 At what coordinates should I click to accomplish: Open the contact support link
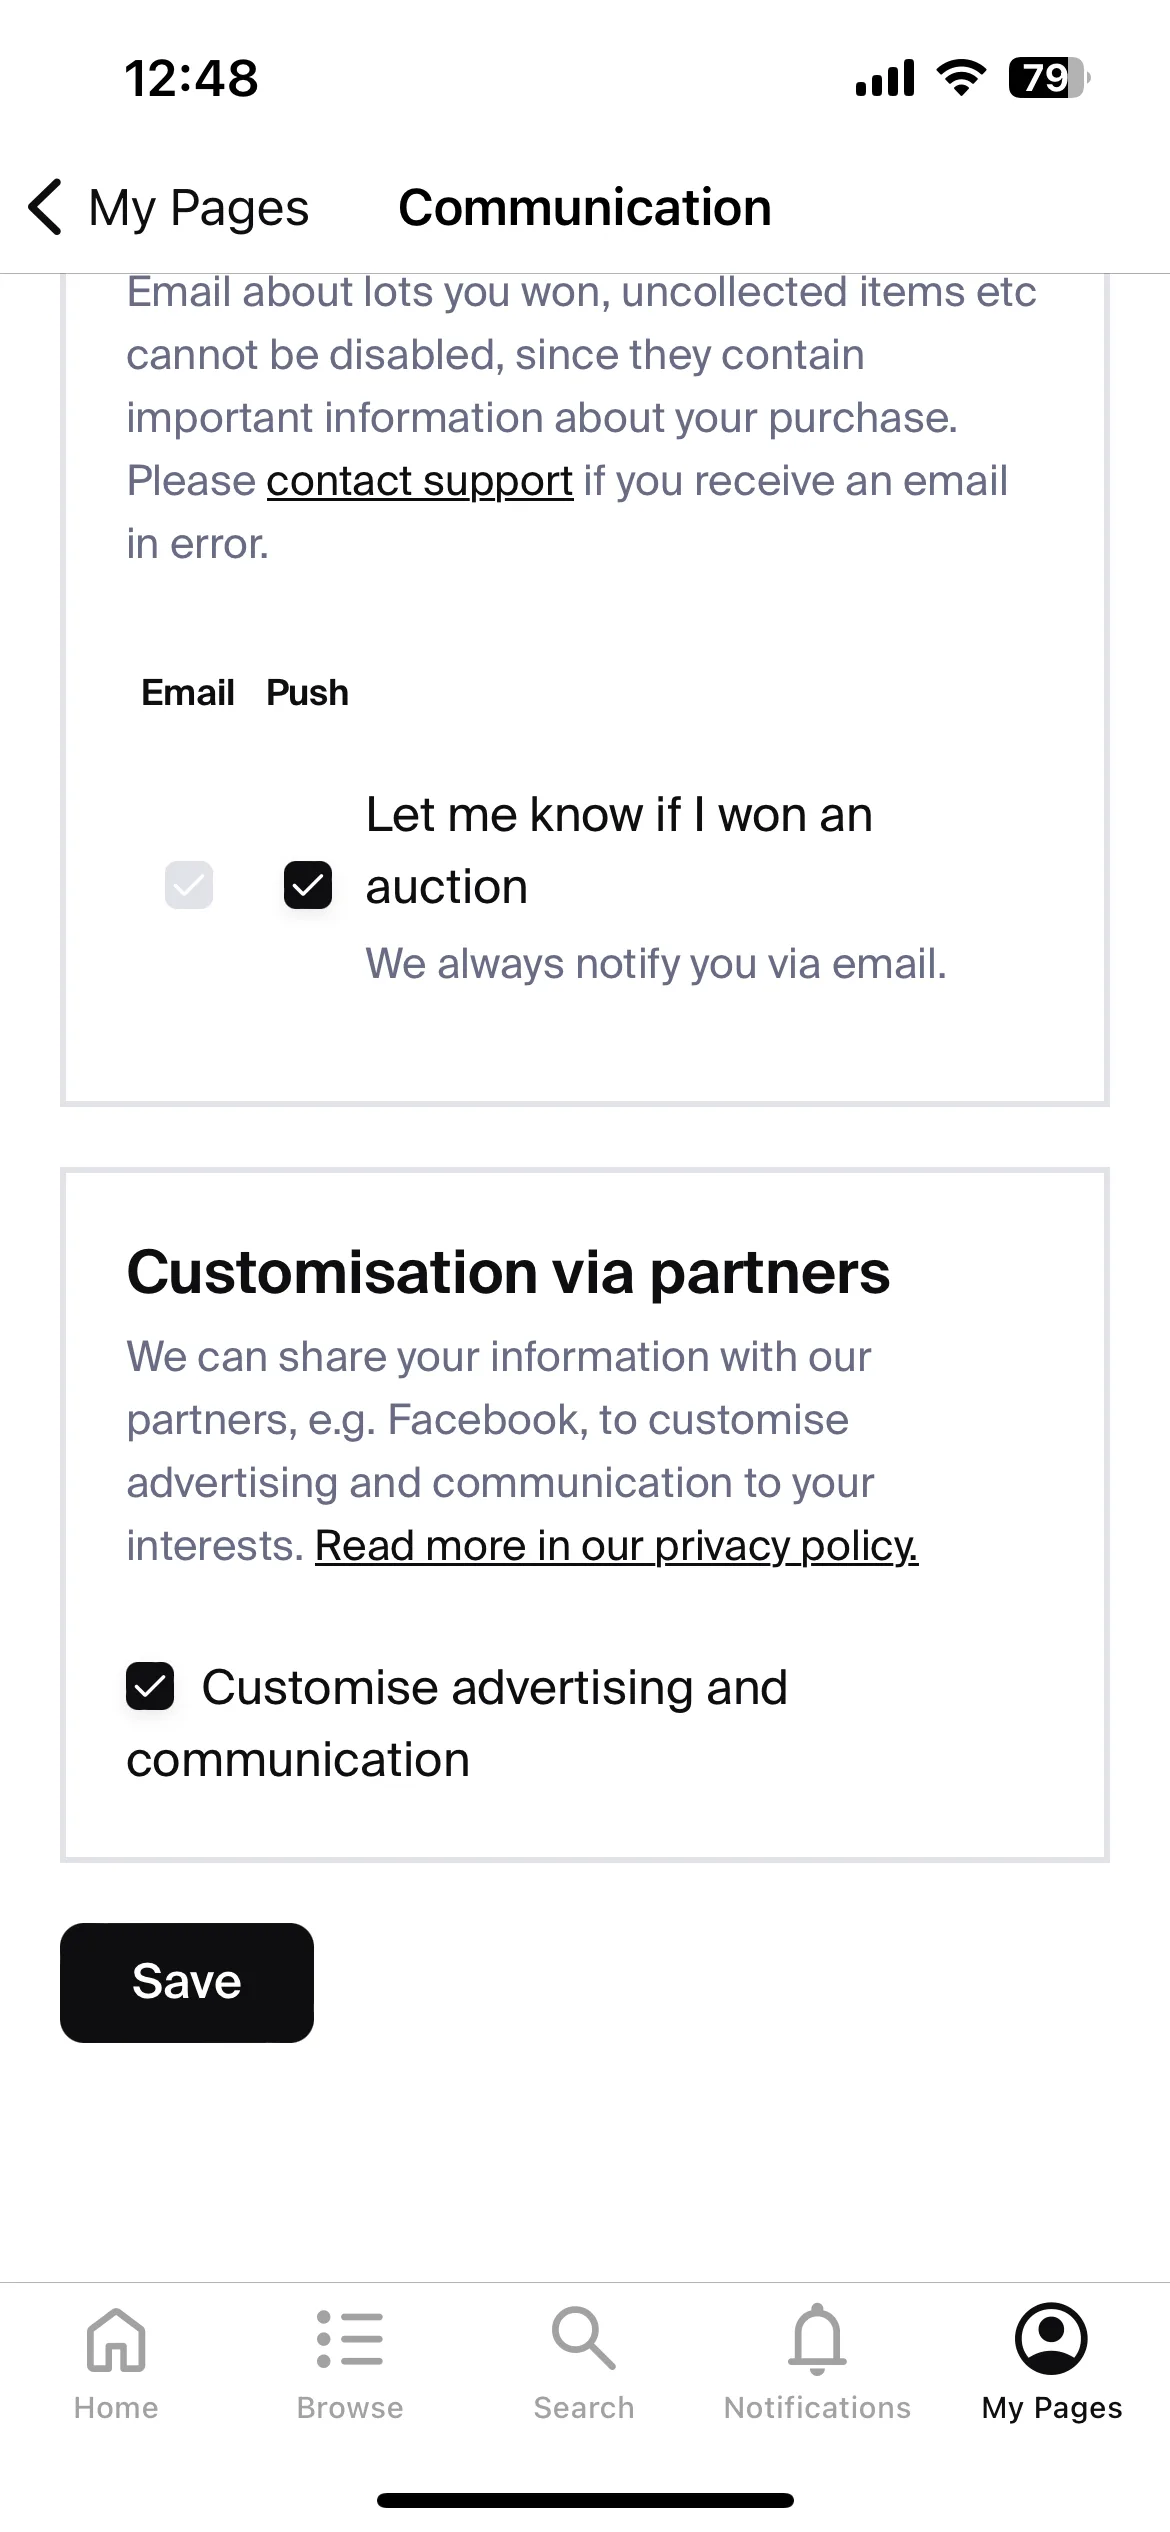click(420, 482)
